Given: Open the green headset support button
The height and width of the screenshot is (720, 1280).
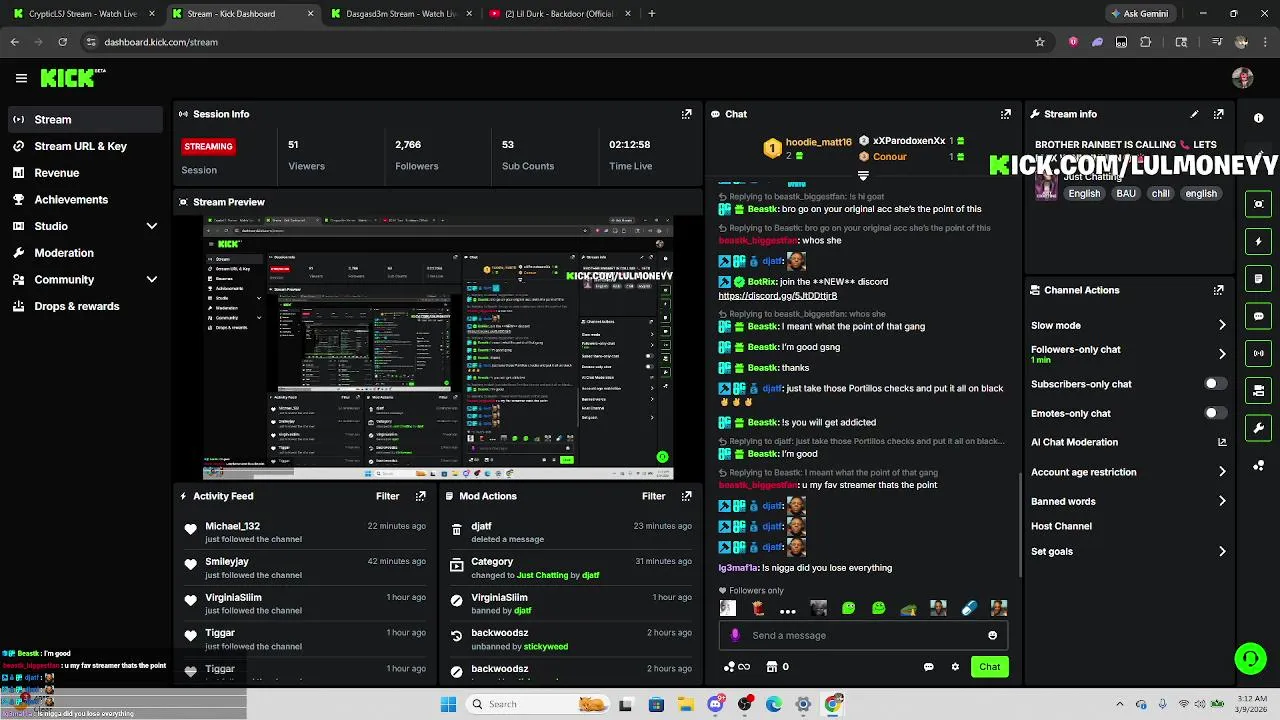Looking at the screenshot, I should [x=1250, y=658].
